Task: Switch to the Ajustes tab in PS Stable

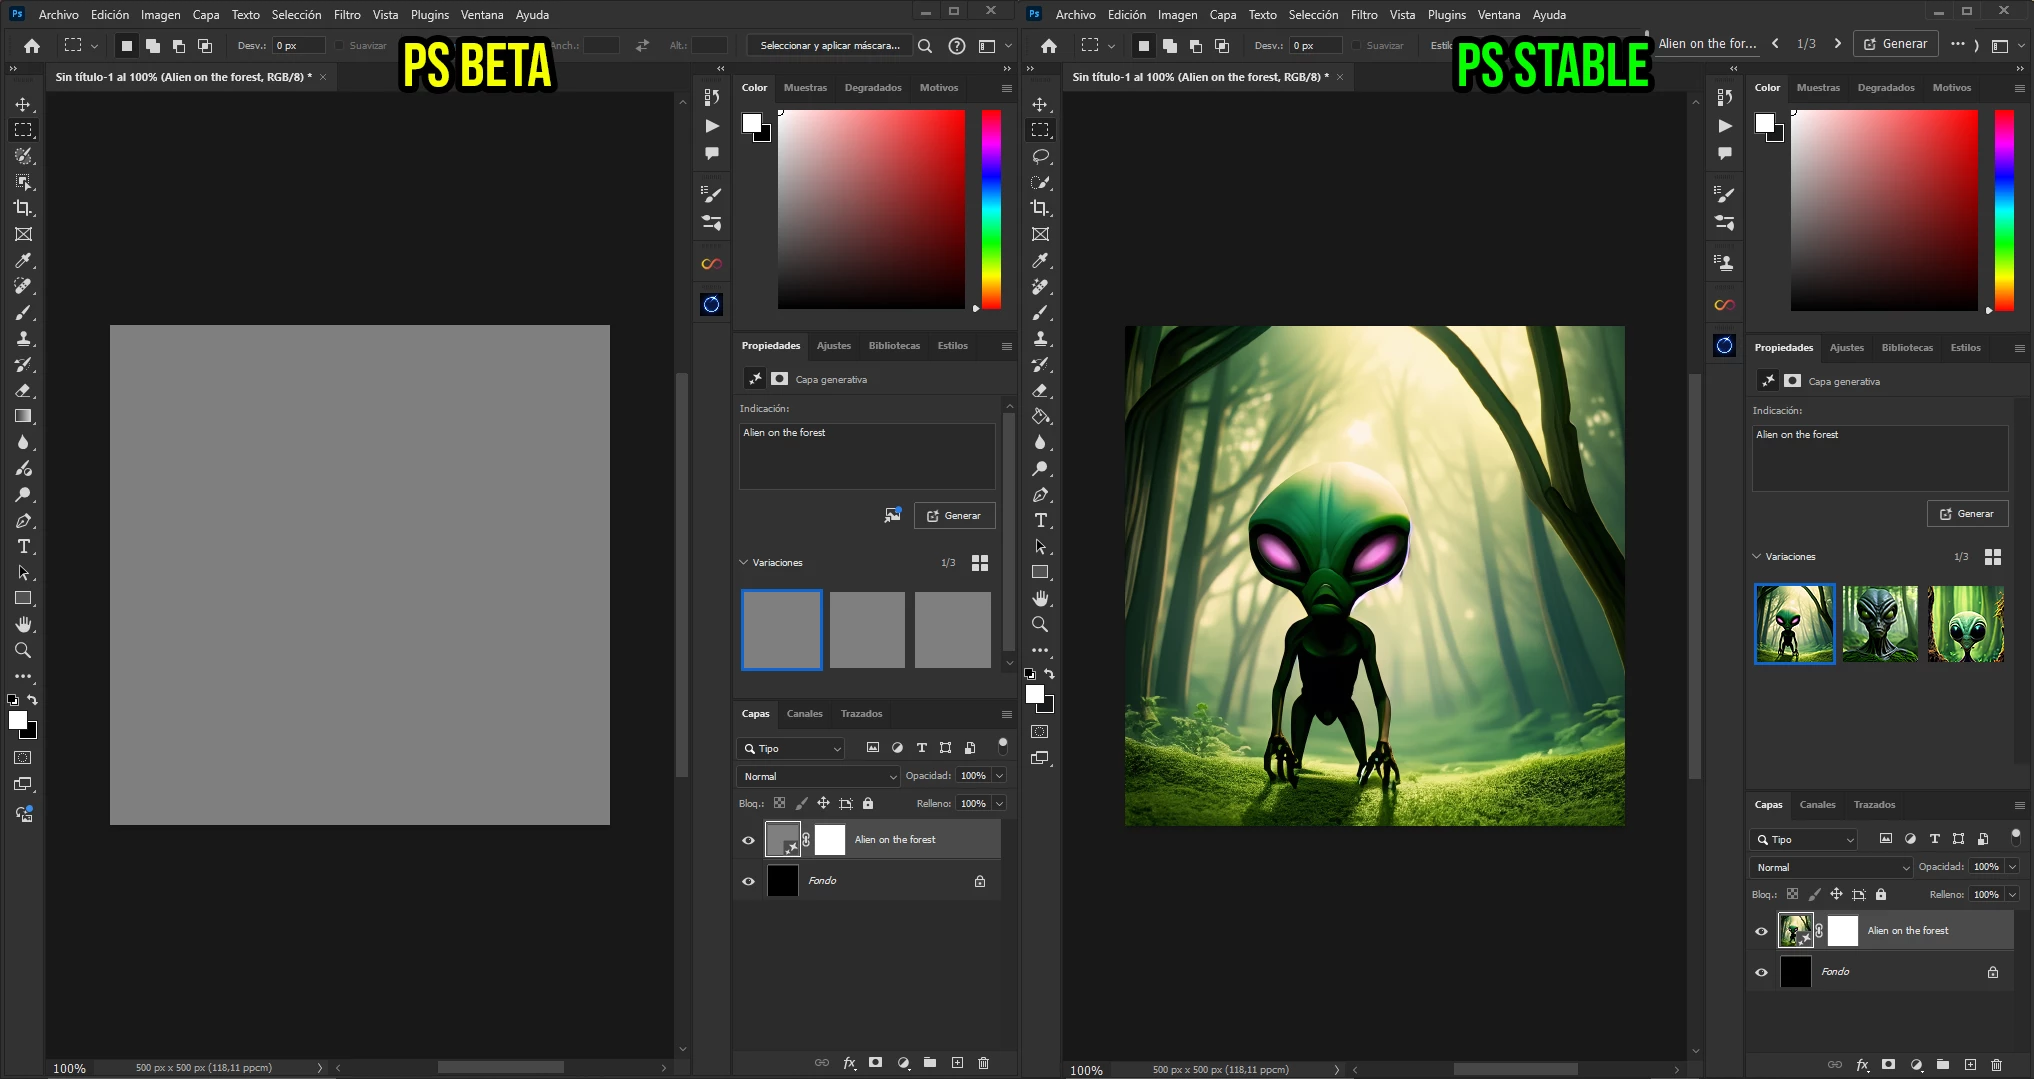Action: 1846,348
